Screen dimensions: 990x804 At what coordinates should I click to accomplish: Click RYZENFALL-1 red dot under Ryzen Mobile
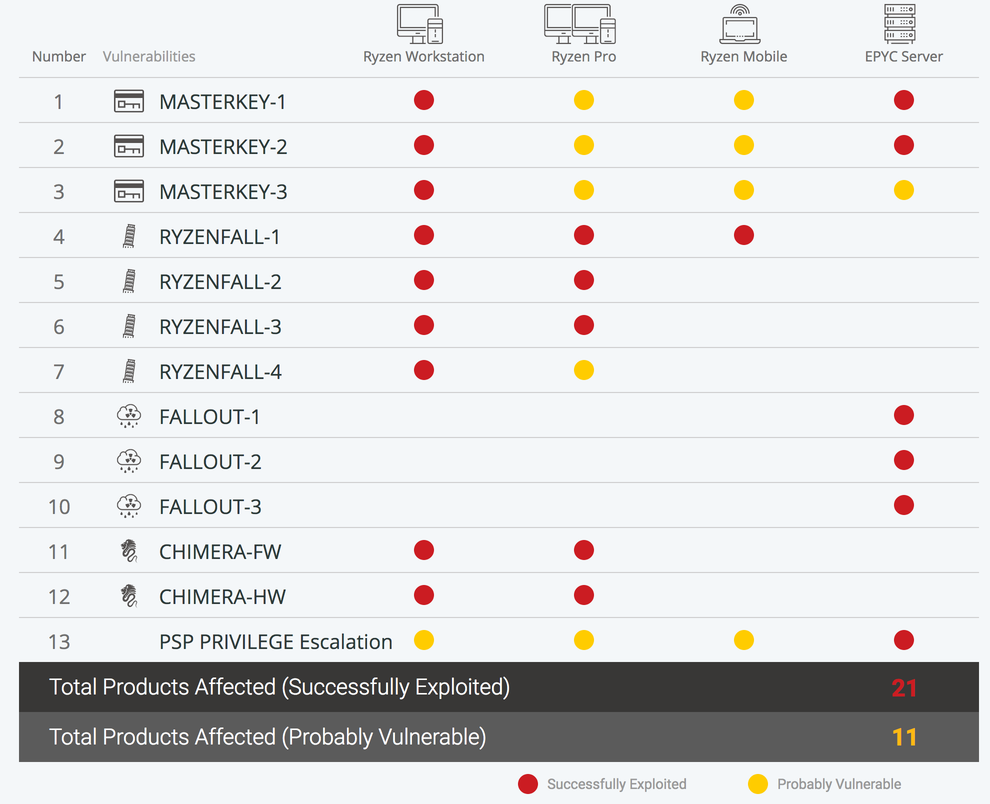click(x=744, y=235)
